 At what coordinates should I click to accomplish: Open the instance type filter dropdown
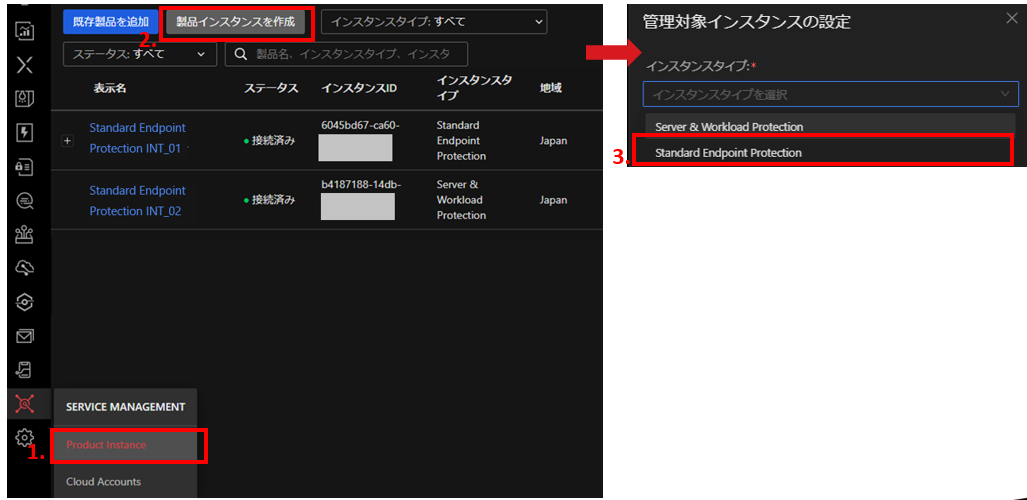(x=433, y=21)
